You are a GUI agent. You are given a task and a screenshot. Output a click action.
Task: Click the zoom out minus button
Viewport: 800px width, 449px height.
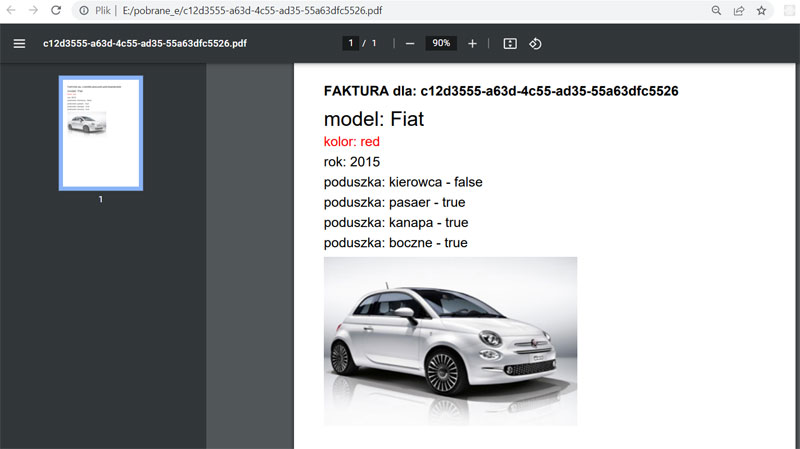coord(410,44)
